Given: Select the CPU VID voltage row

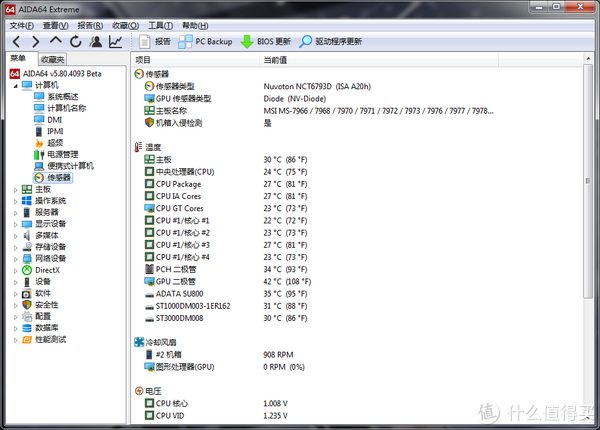Looking at the screenshot, I should pyautogui.click(x=357, y=415).
